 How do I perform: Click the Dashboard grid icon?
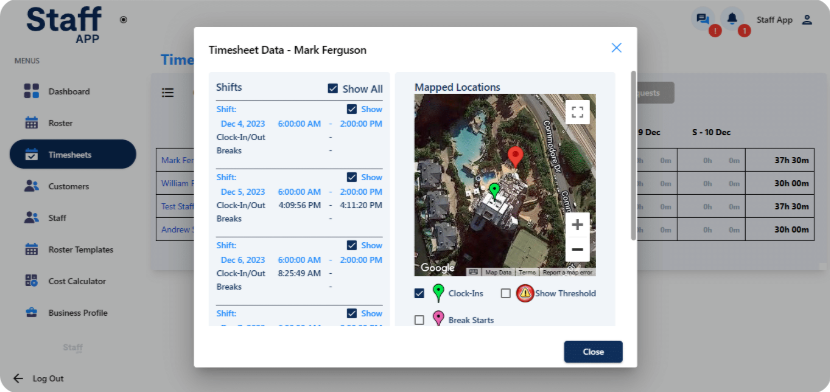click(x=32, y=91)
